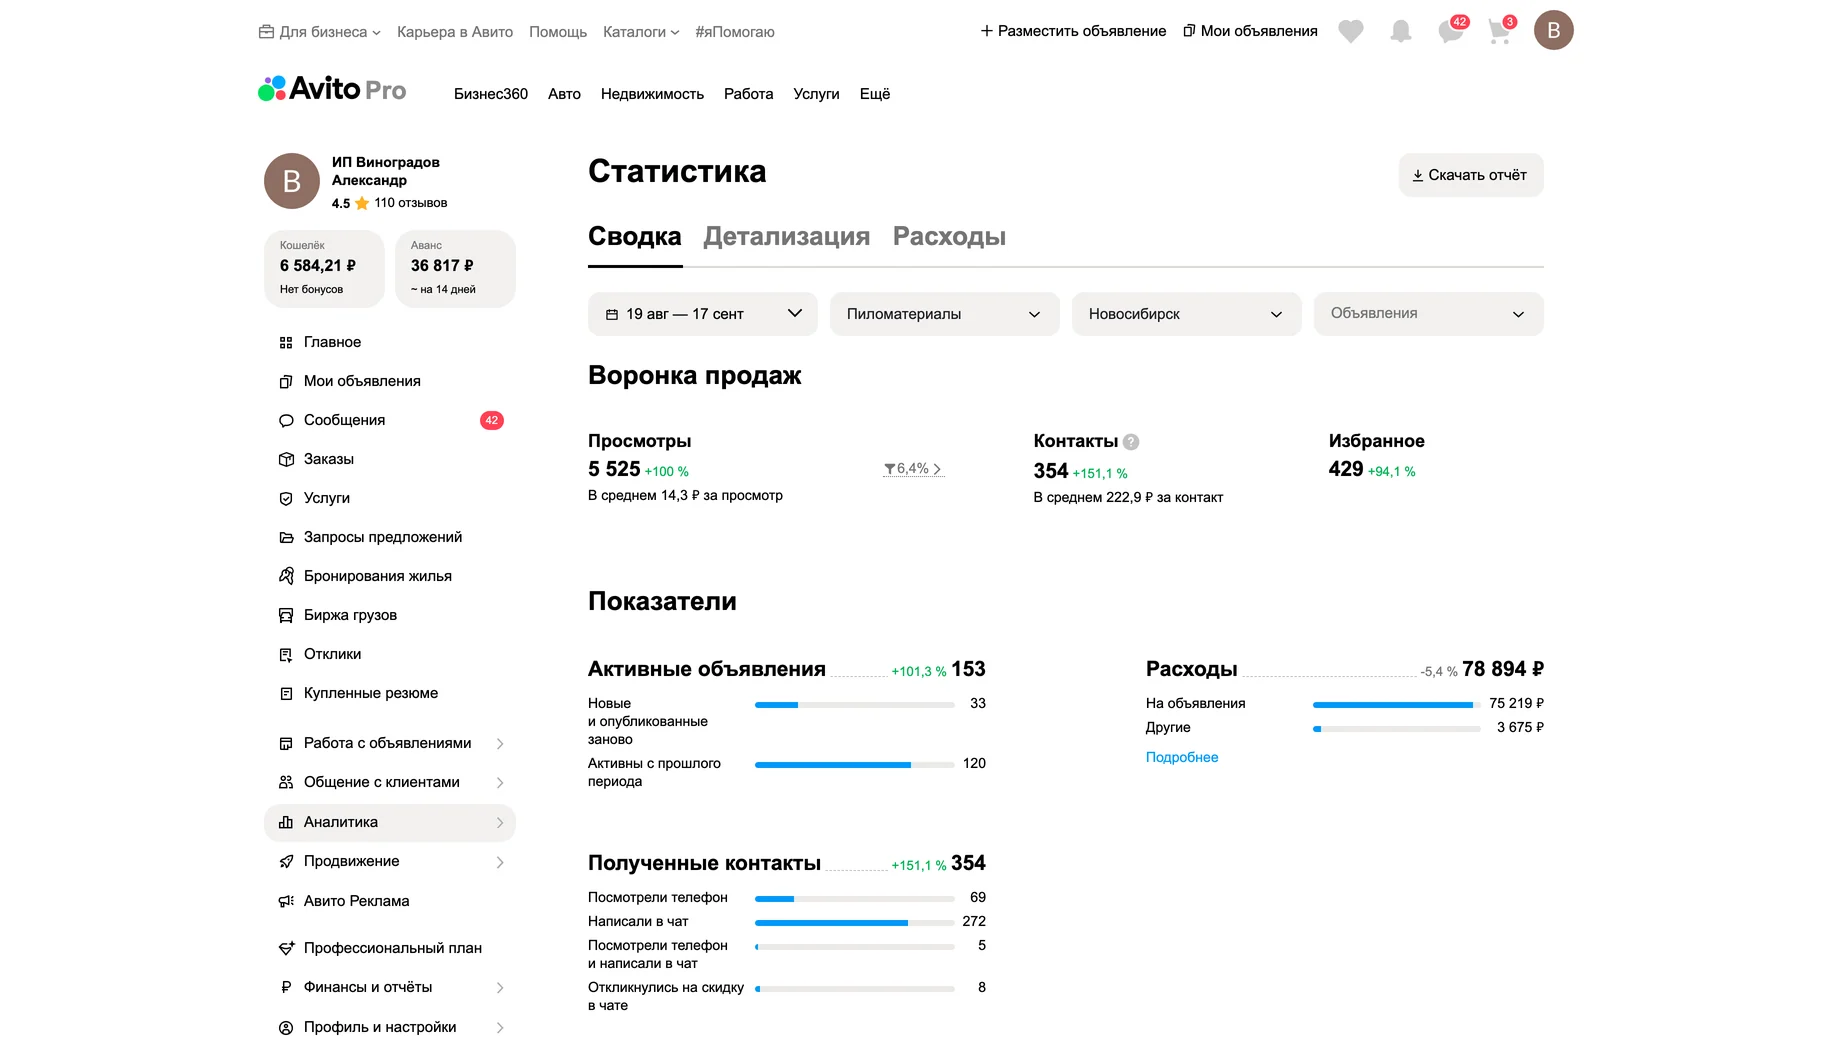Click the profile avatar beside ИП Виноградов
Viewport: 1832px width, 1040px height.
(292, 181)
